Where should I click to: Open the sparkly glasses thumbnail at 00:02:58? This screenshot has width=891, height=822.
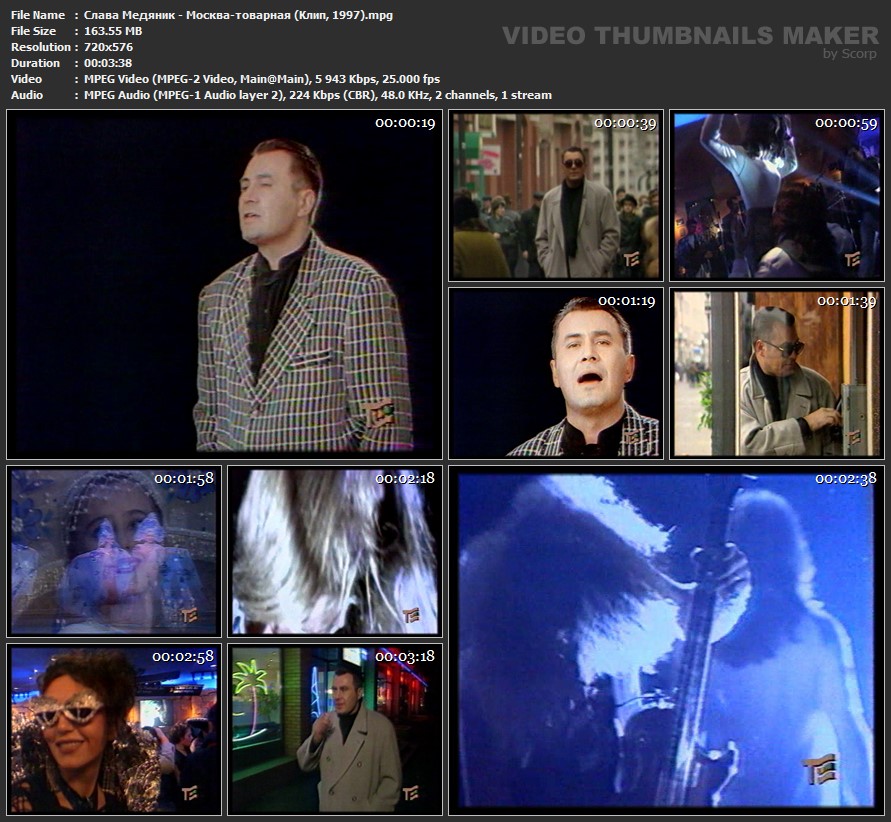113,728
